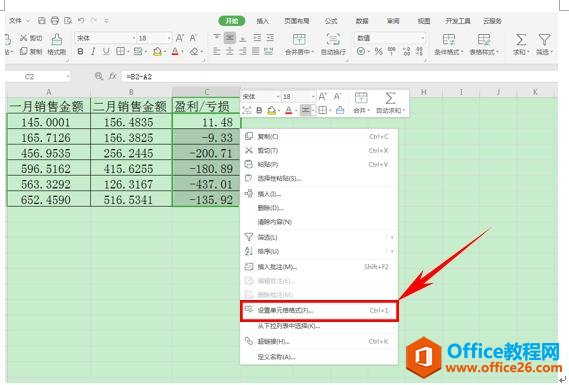This screenshot has height=385, width=569.
Task: Click the ribbon eraser clear-format icon
Action: (x=195, y=52)
